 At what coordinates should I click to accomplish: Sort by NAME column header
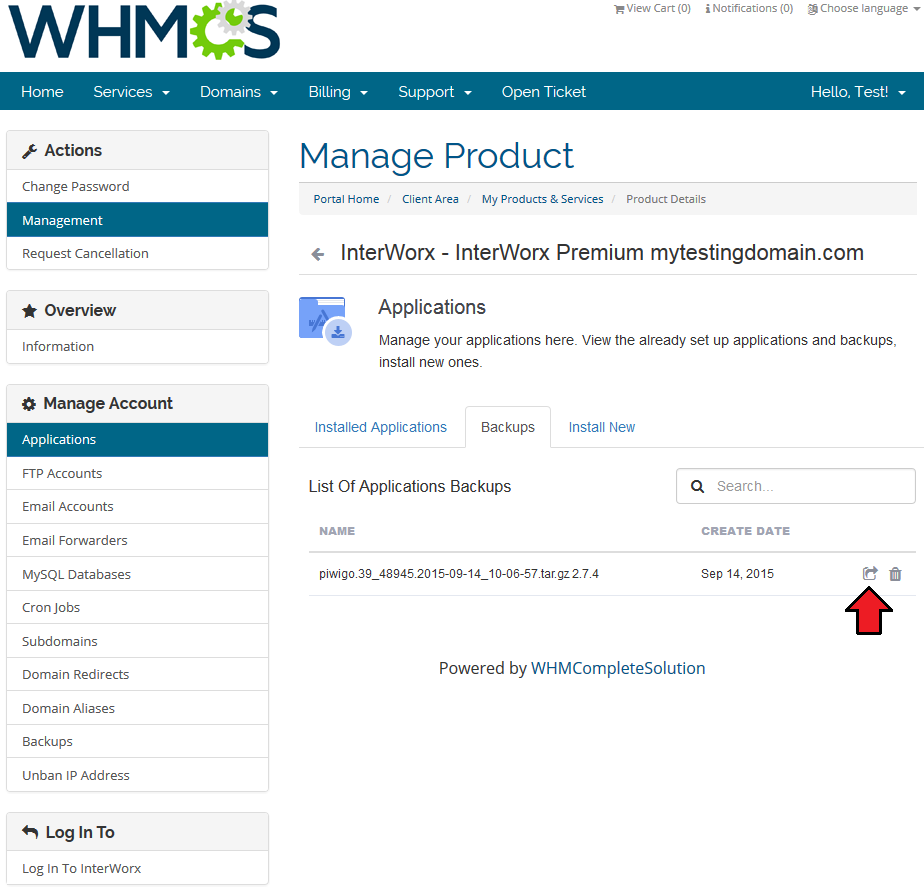(x=337, y=531)
